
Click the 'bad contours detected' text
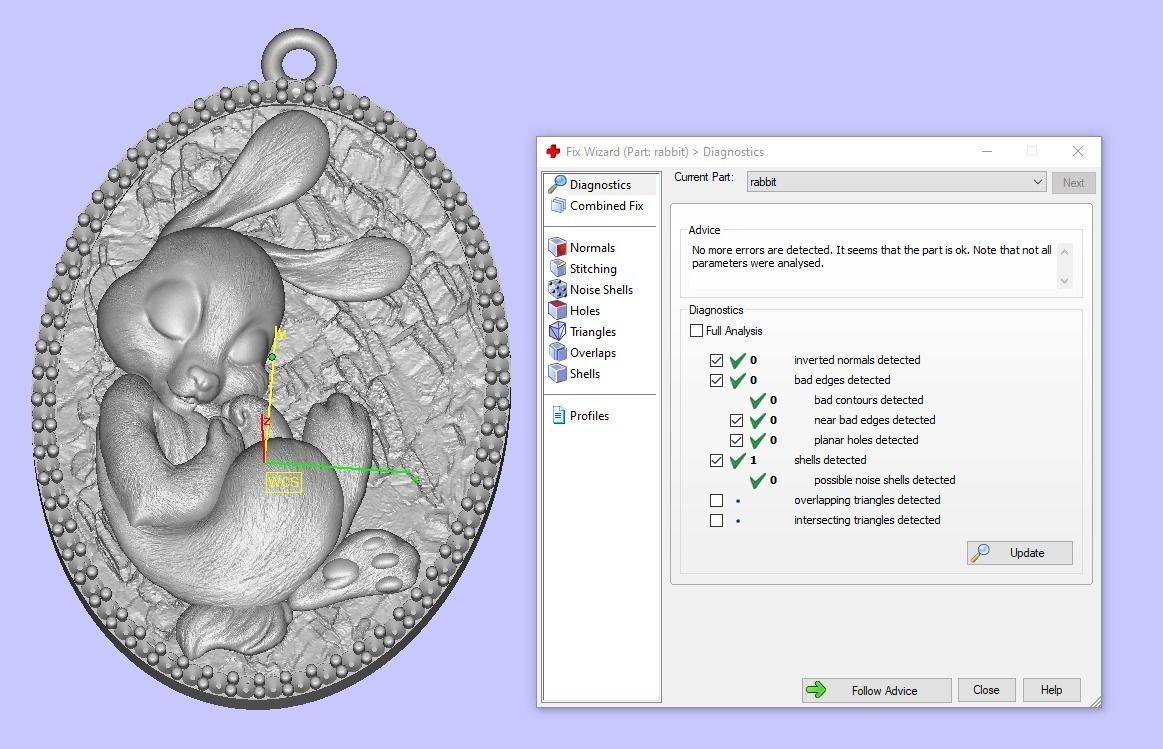869,400
